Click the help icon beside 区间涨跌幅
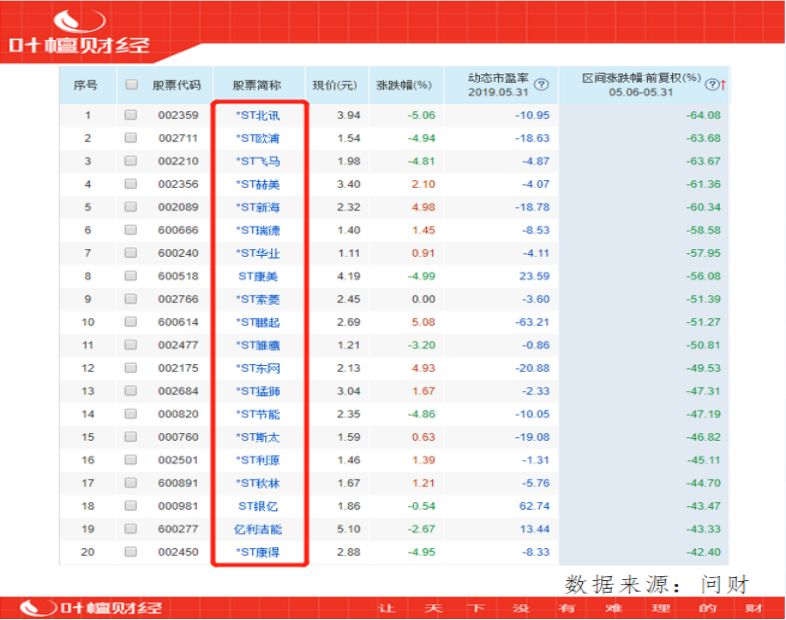This screenshot has height=620, width=786. [712, 84]
